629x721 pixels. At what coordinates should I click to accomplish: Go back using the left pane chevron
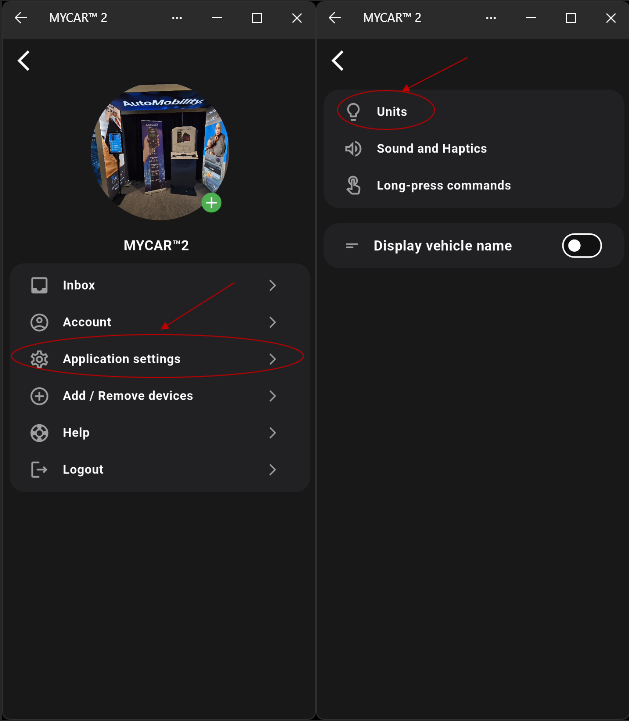coord(24,61)
